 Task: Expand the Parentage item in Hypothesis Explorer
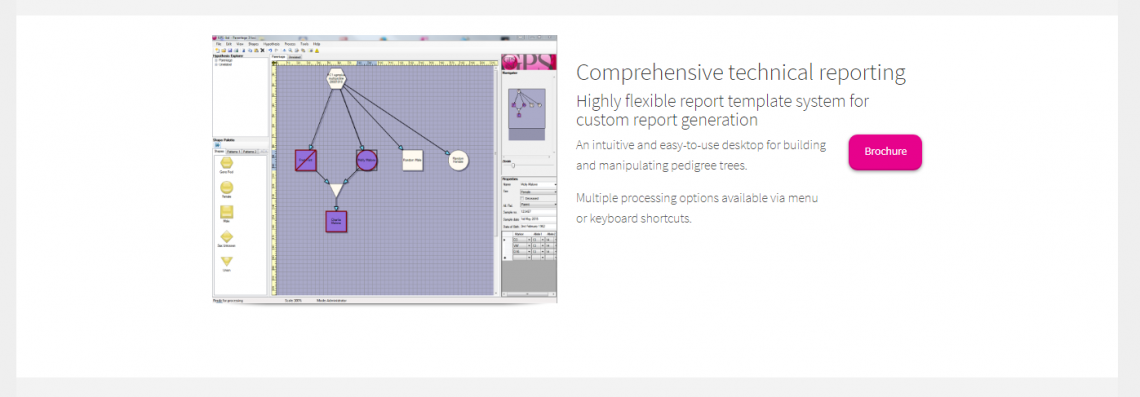tap(215, 61)
